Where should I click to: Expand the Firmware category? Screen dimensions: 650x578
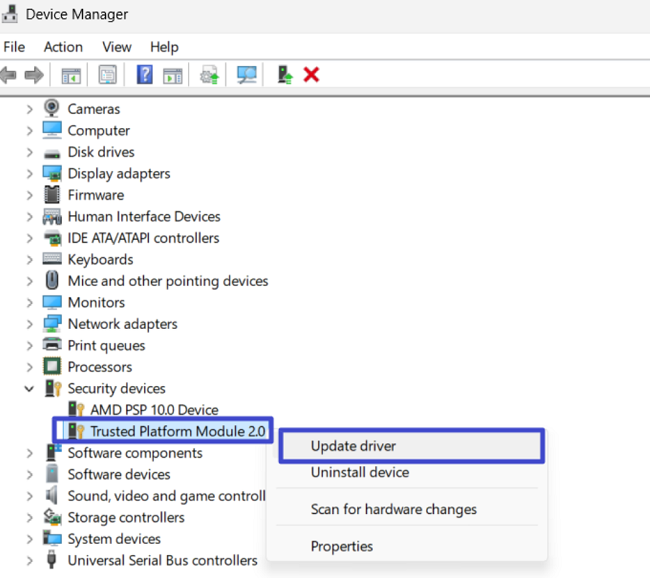(x=29, y=195)
